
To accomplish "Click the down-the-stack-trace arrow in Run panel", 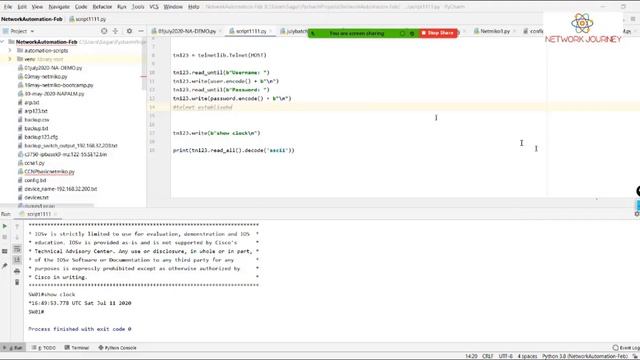I will tap(17, 237).
